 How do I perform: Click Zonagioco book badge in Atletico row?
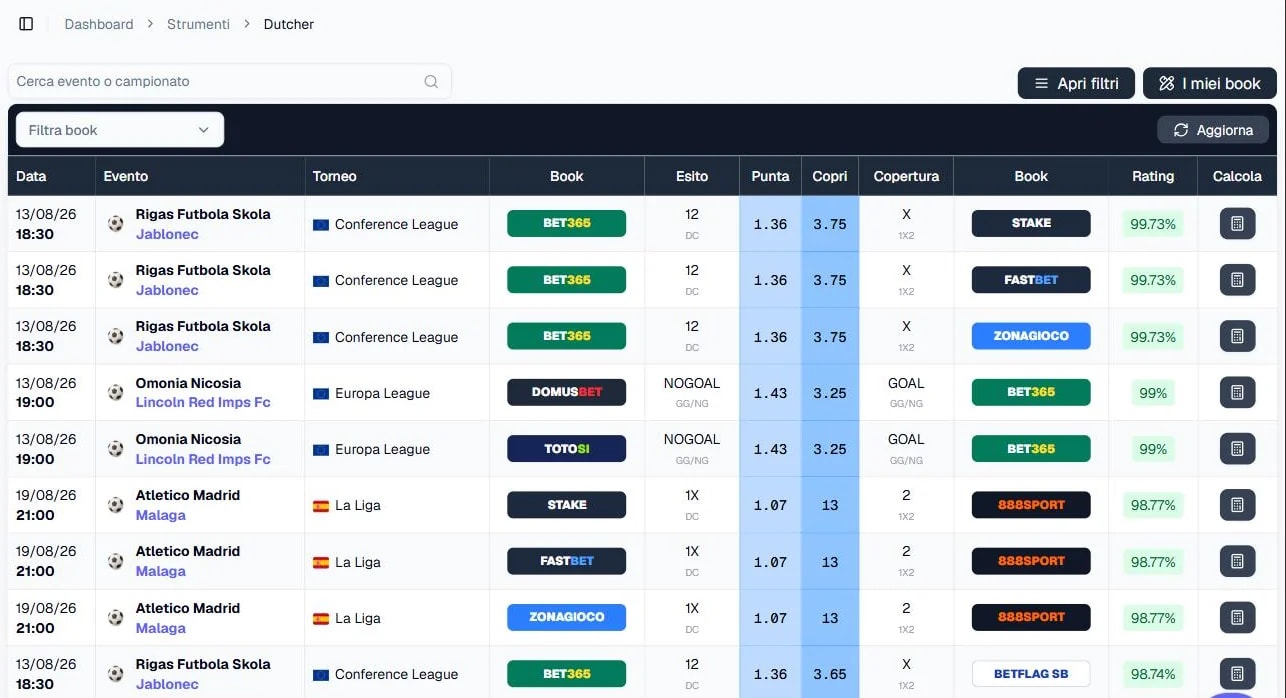point(566,617)
